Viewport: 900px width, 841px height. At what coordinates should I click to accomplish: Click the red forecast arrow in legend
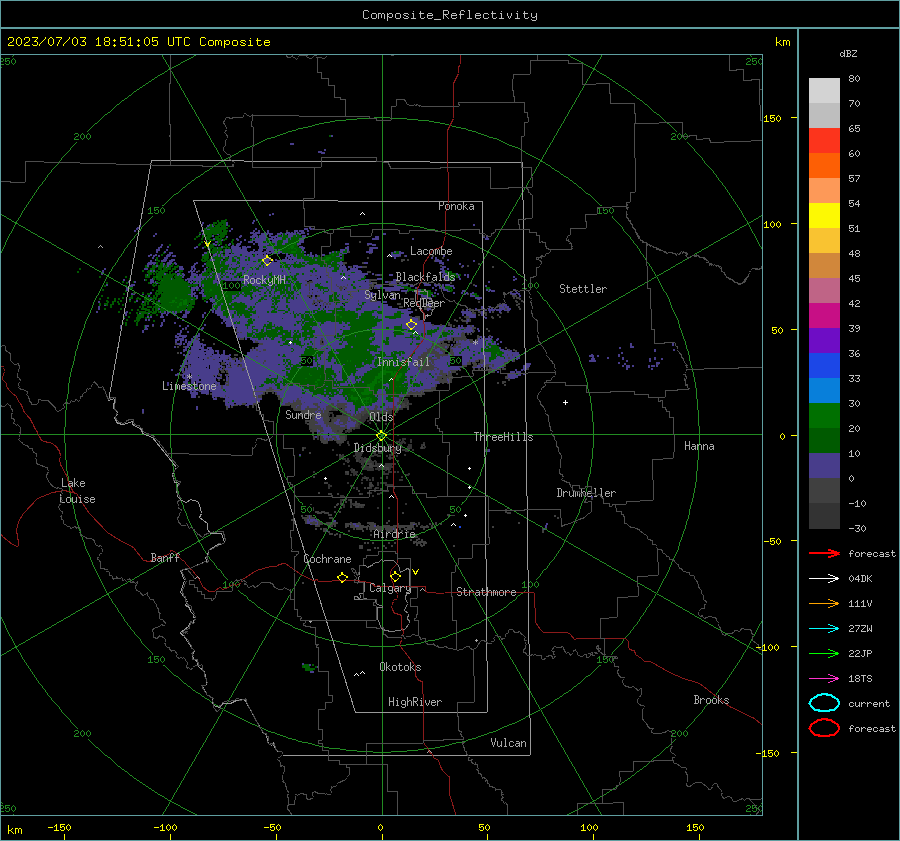click(824, 553)
